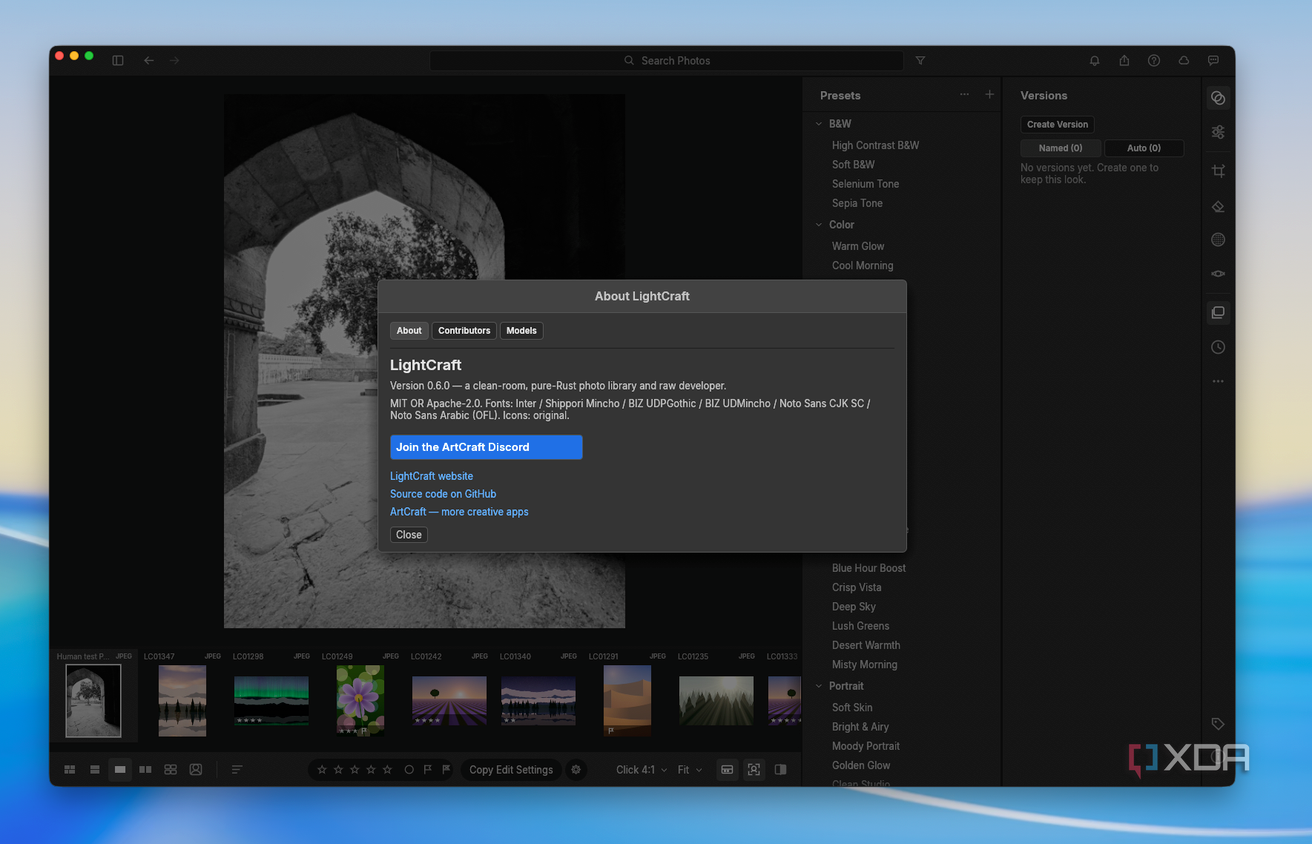Select the eye-shaped tool in right rail
Viewport: 1312px width, 844px height.
[x=1218, y=274]
